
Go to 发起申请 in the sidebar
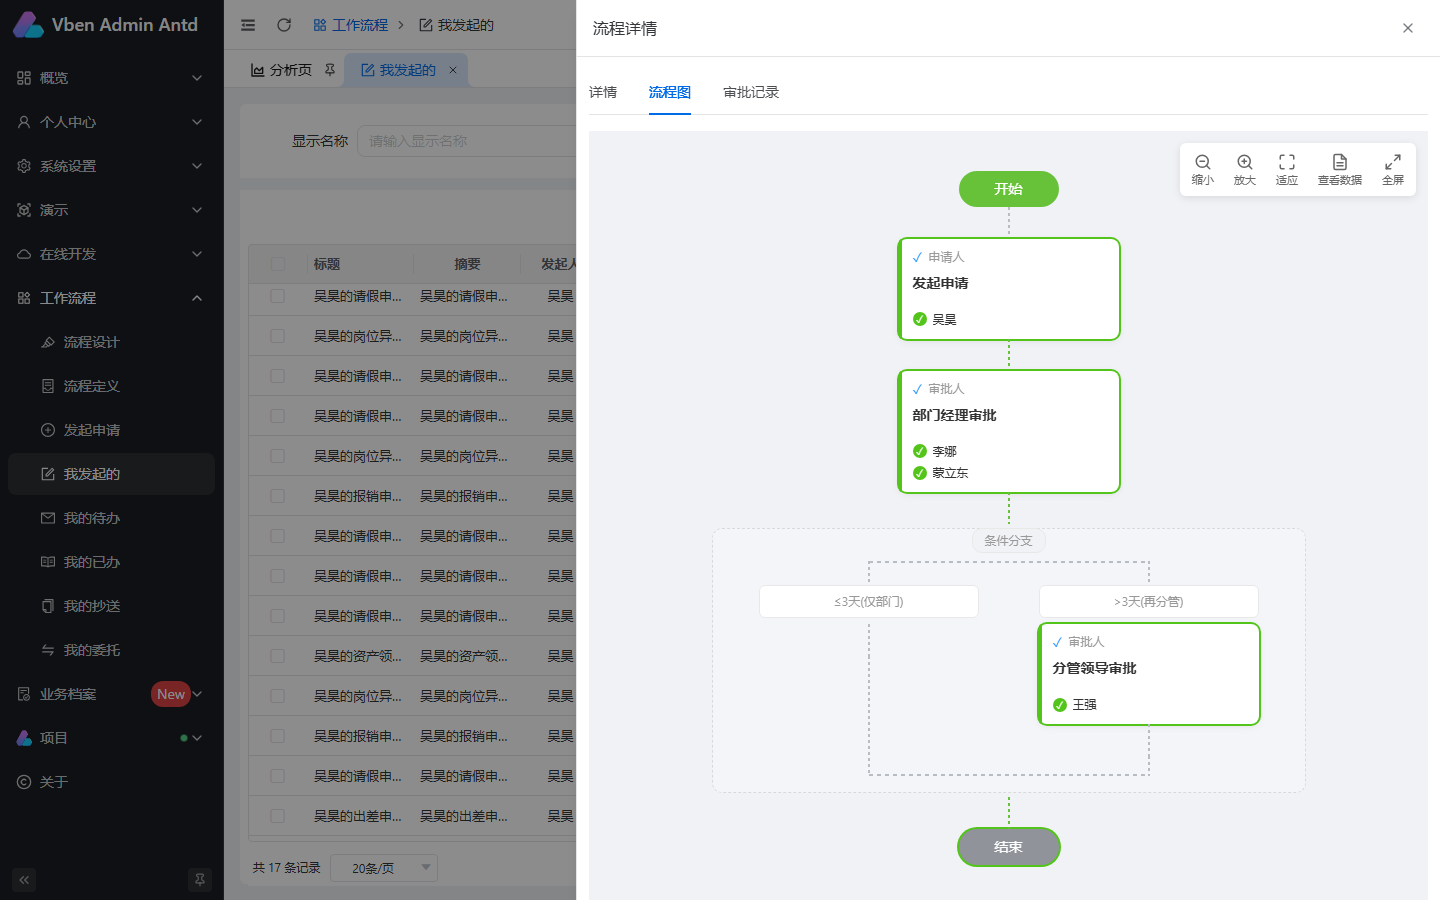click(111, 430)
